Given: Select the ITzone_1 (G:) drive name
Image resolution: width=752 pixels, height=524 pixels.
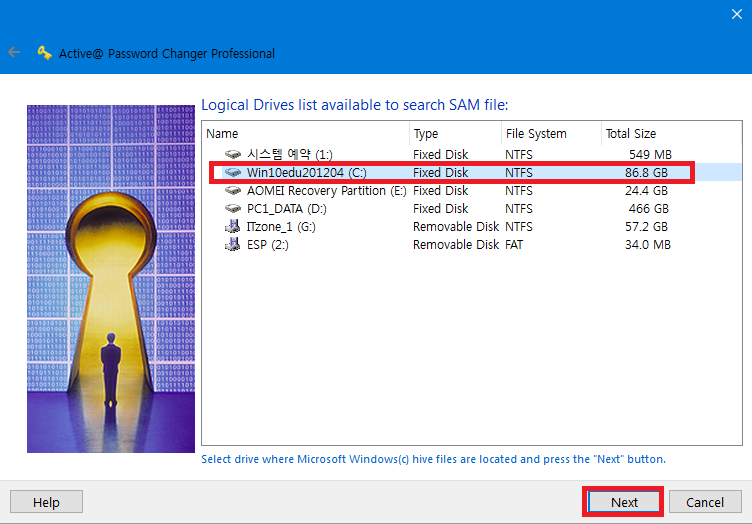Looking at the screenshot, I should click(x=281, y=226).
